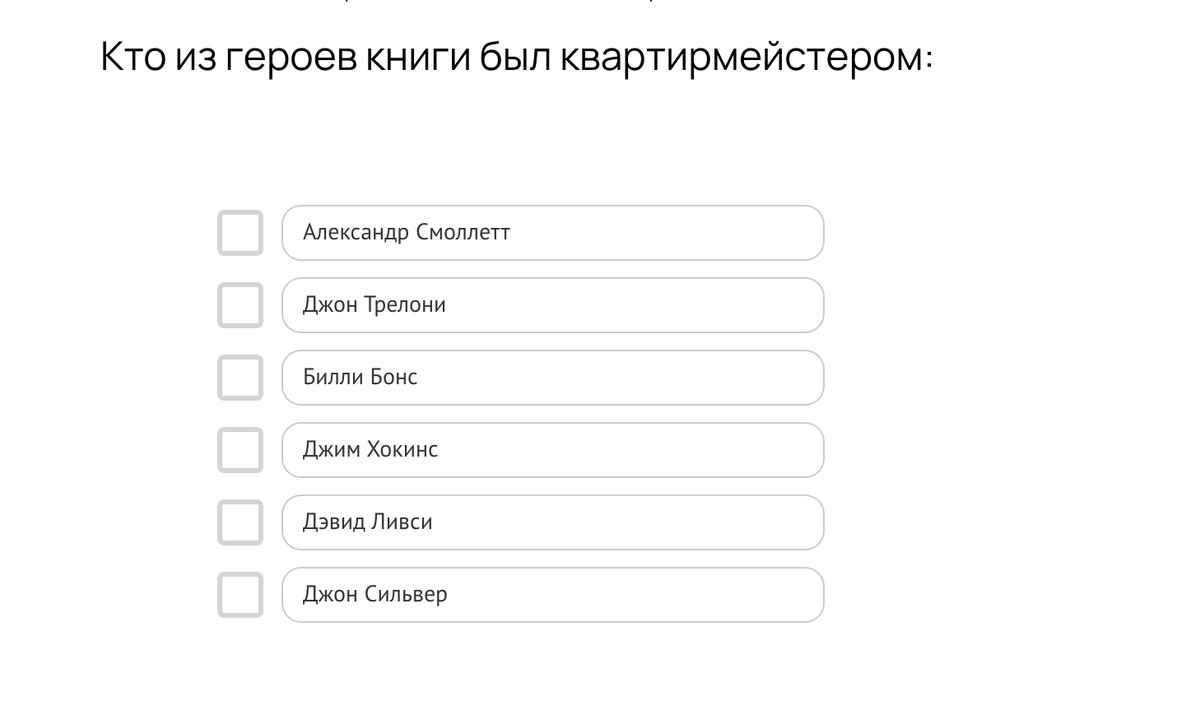The height and width of the screenshot is (701, 1200).
Task: Mark the checkbox for Джим Хокинс
Action: tap(240, 450)
